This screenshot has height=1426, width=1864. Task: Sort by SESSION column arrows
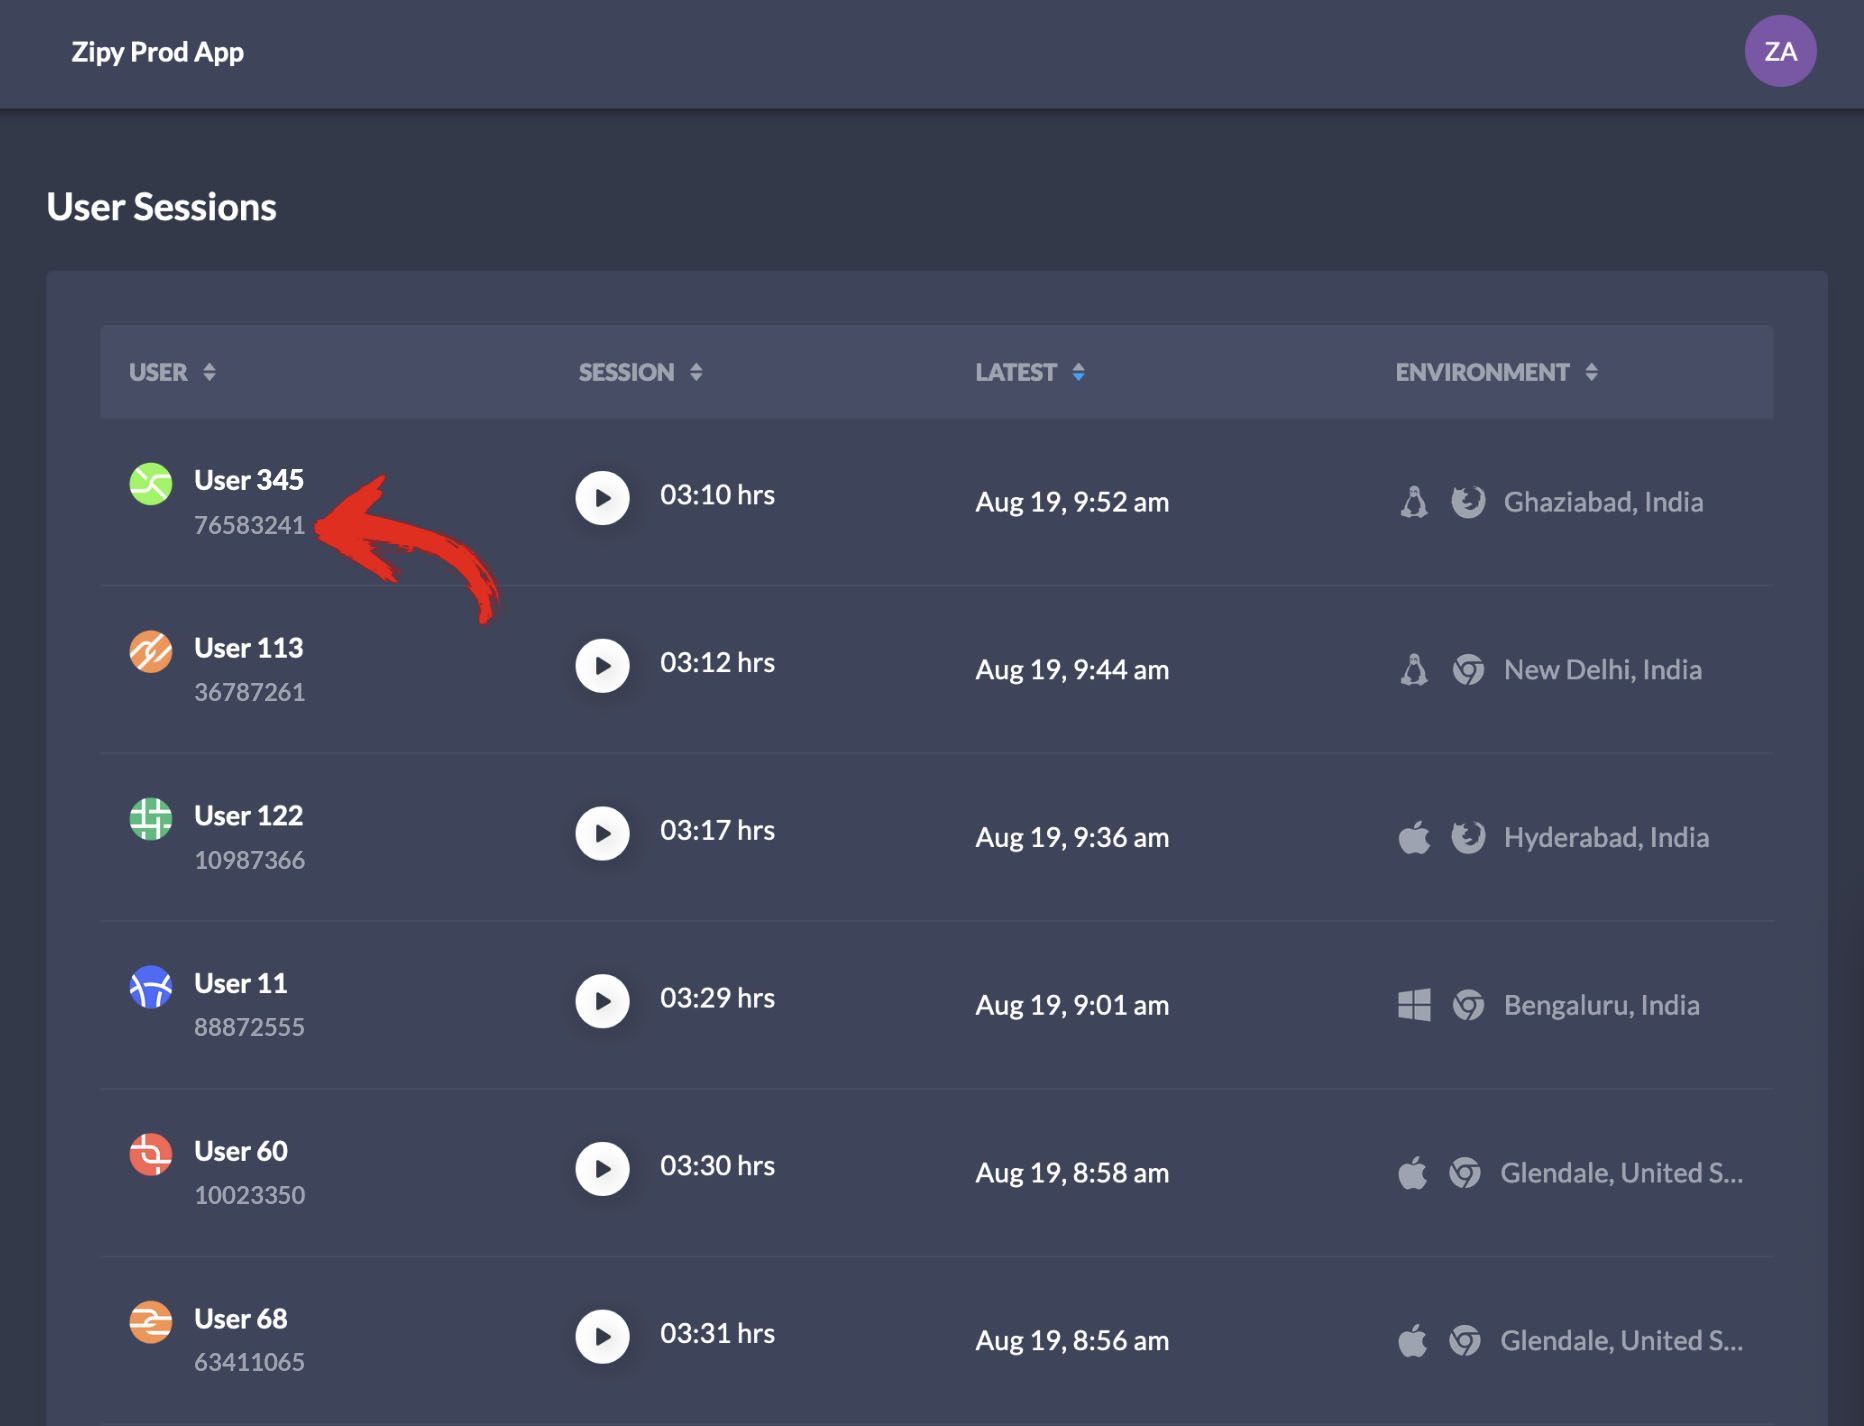click(696, 372)
